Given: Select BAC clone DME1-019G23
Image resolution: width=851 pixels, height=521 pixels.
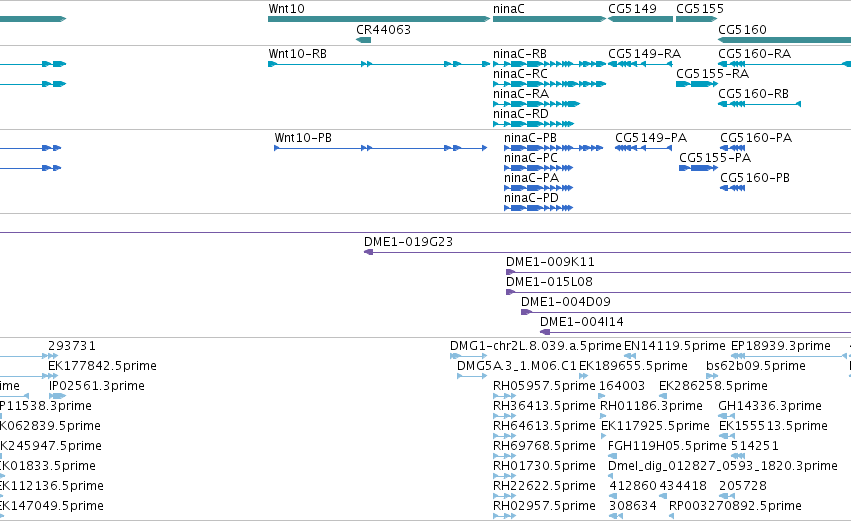Looking at the screenshot, I should pyautogui.click(x=607, y=252).
